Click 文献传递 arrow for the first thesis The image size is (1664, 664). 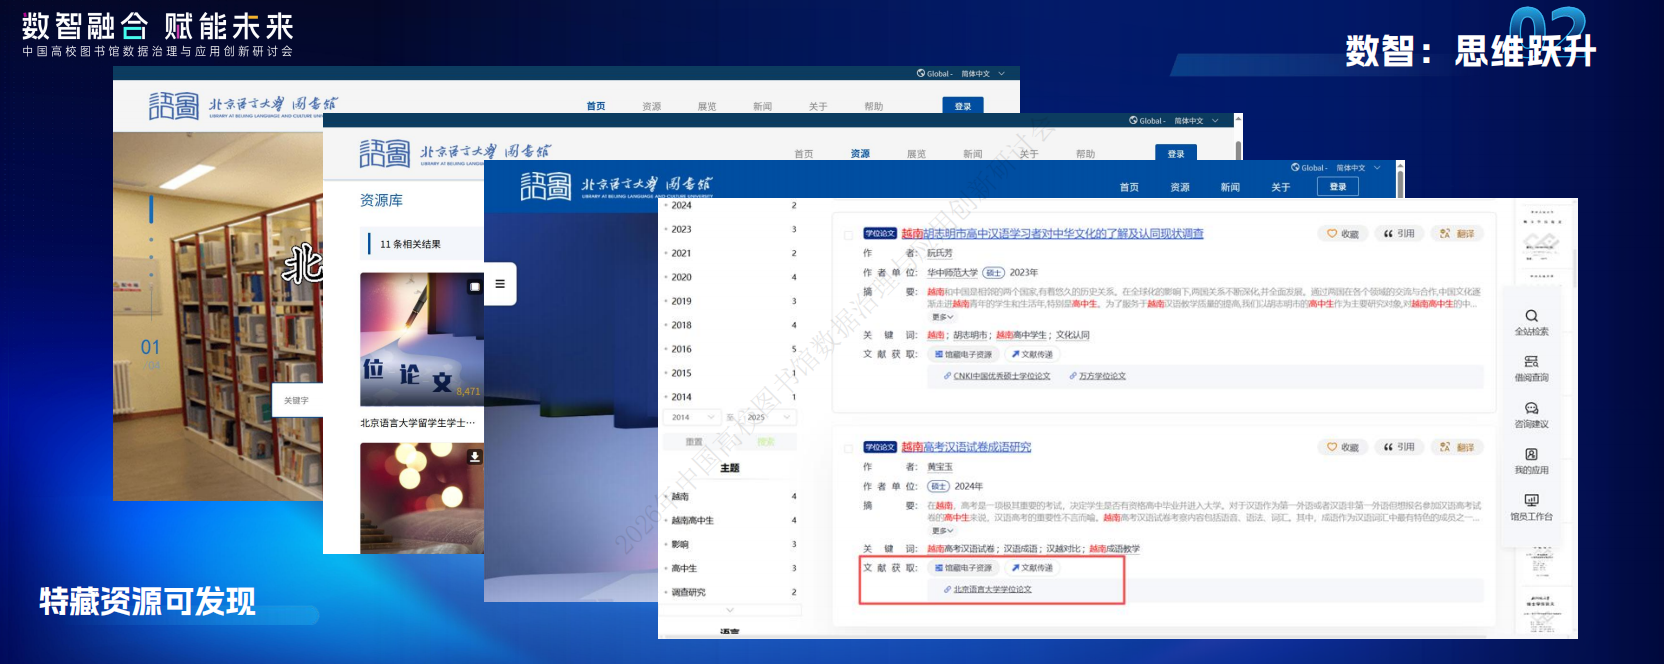[x=1015, y=354]
